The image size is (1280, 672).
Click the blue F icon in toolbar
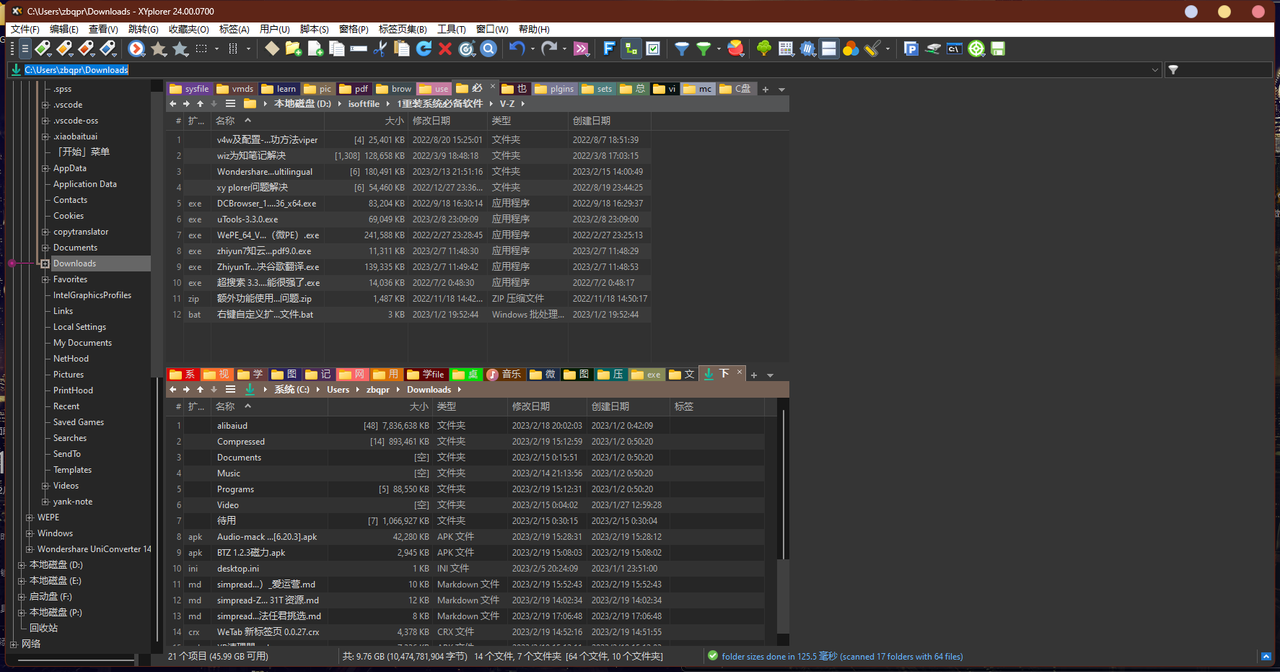click(x=609, y=48)
